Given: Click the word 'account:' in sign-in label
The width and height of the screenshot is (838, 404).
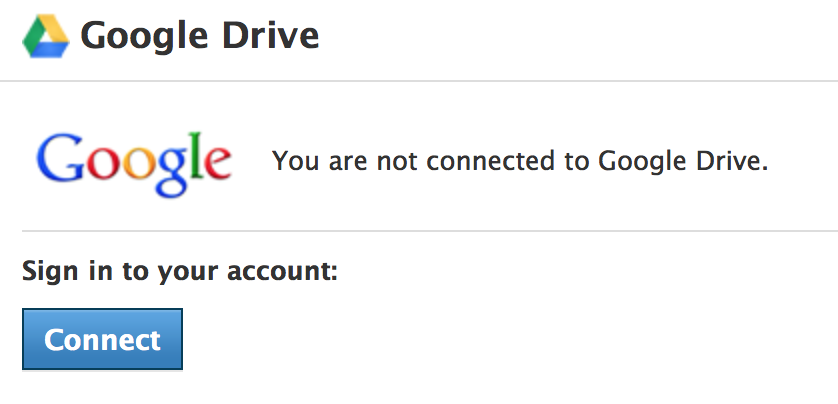Looking at the screenshot, I should click(x=285, y=270).
